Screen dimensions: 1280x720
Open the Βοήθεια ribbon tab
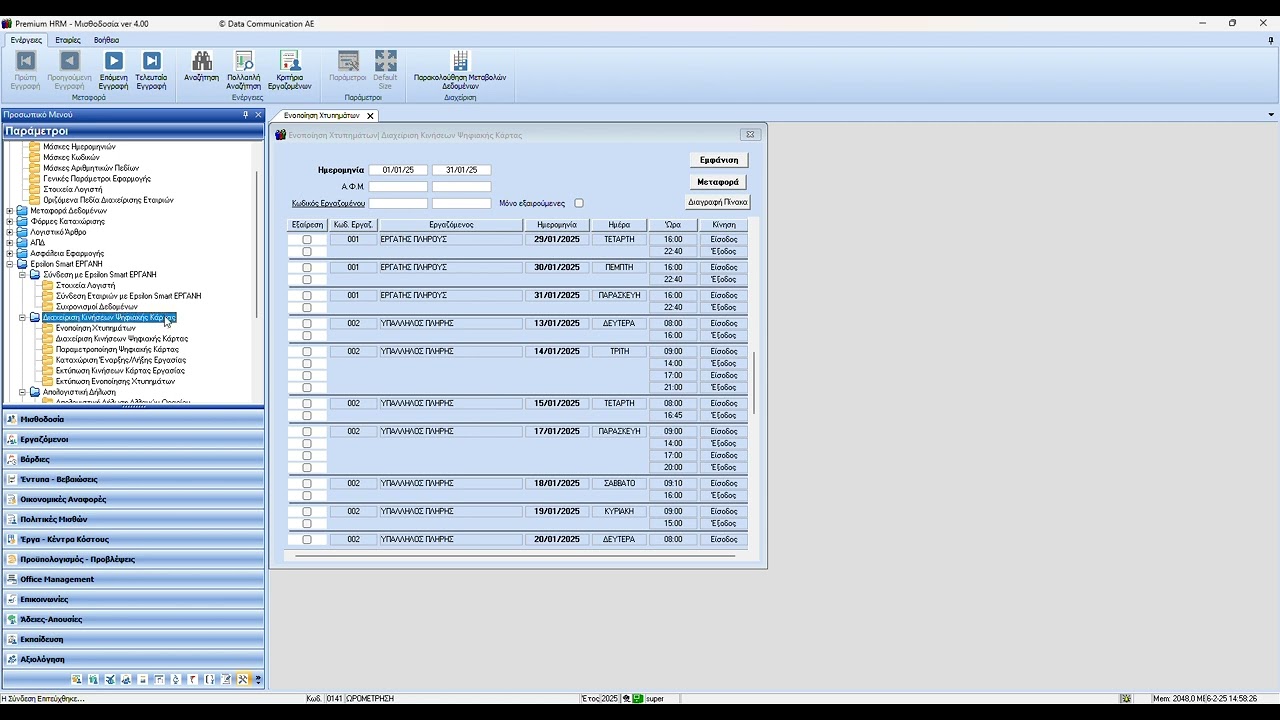pyautogui.click(x=106, y=40)
